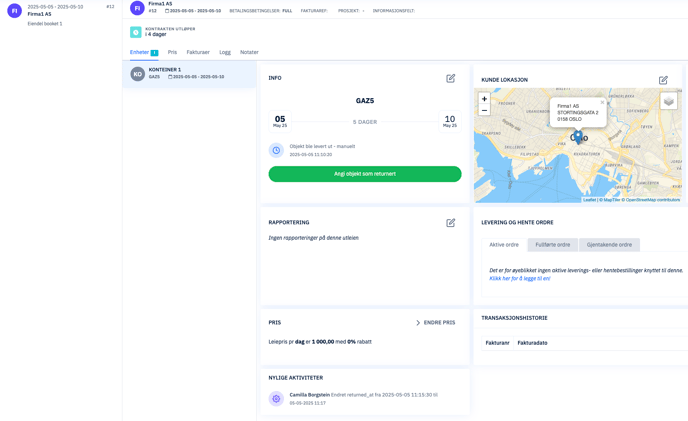Image resolution: width=688 pixels, height=421 pixels.
Task: Click ENDRE PRIS link
Action: click(x=439, y=323)
